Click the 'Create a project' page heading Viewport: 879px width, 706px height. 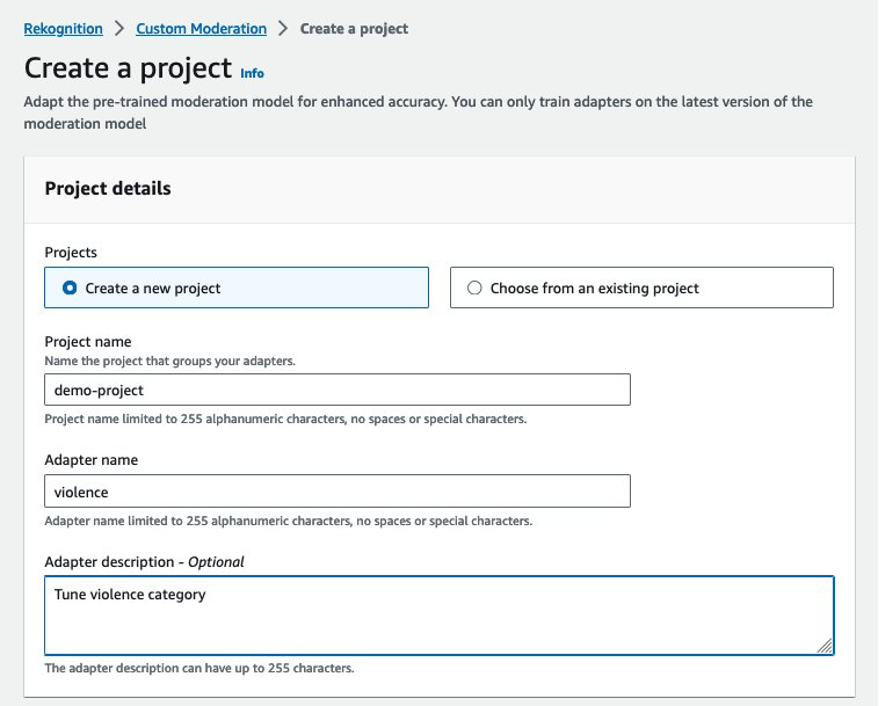pos(128,68)
